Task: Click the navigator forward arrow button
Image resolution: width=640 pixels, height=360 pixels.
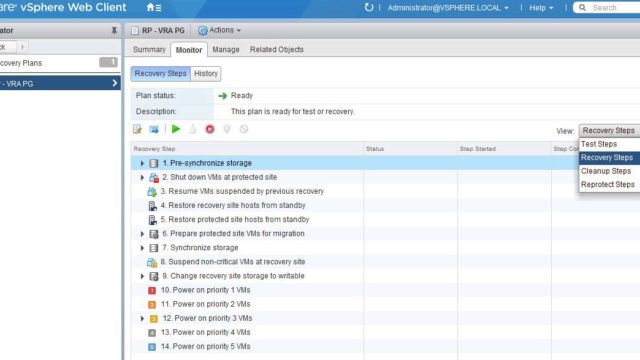Action: (22, 47)
